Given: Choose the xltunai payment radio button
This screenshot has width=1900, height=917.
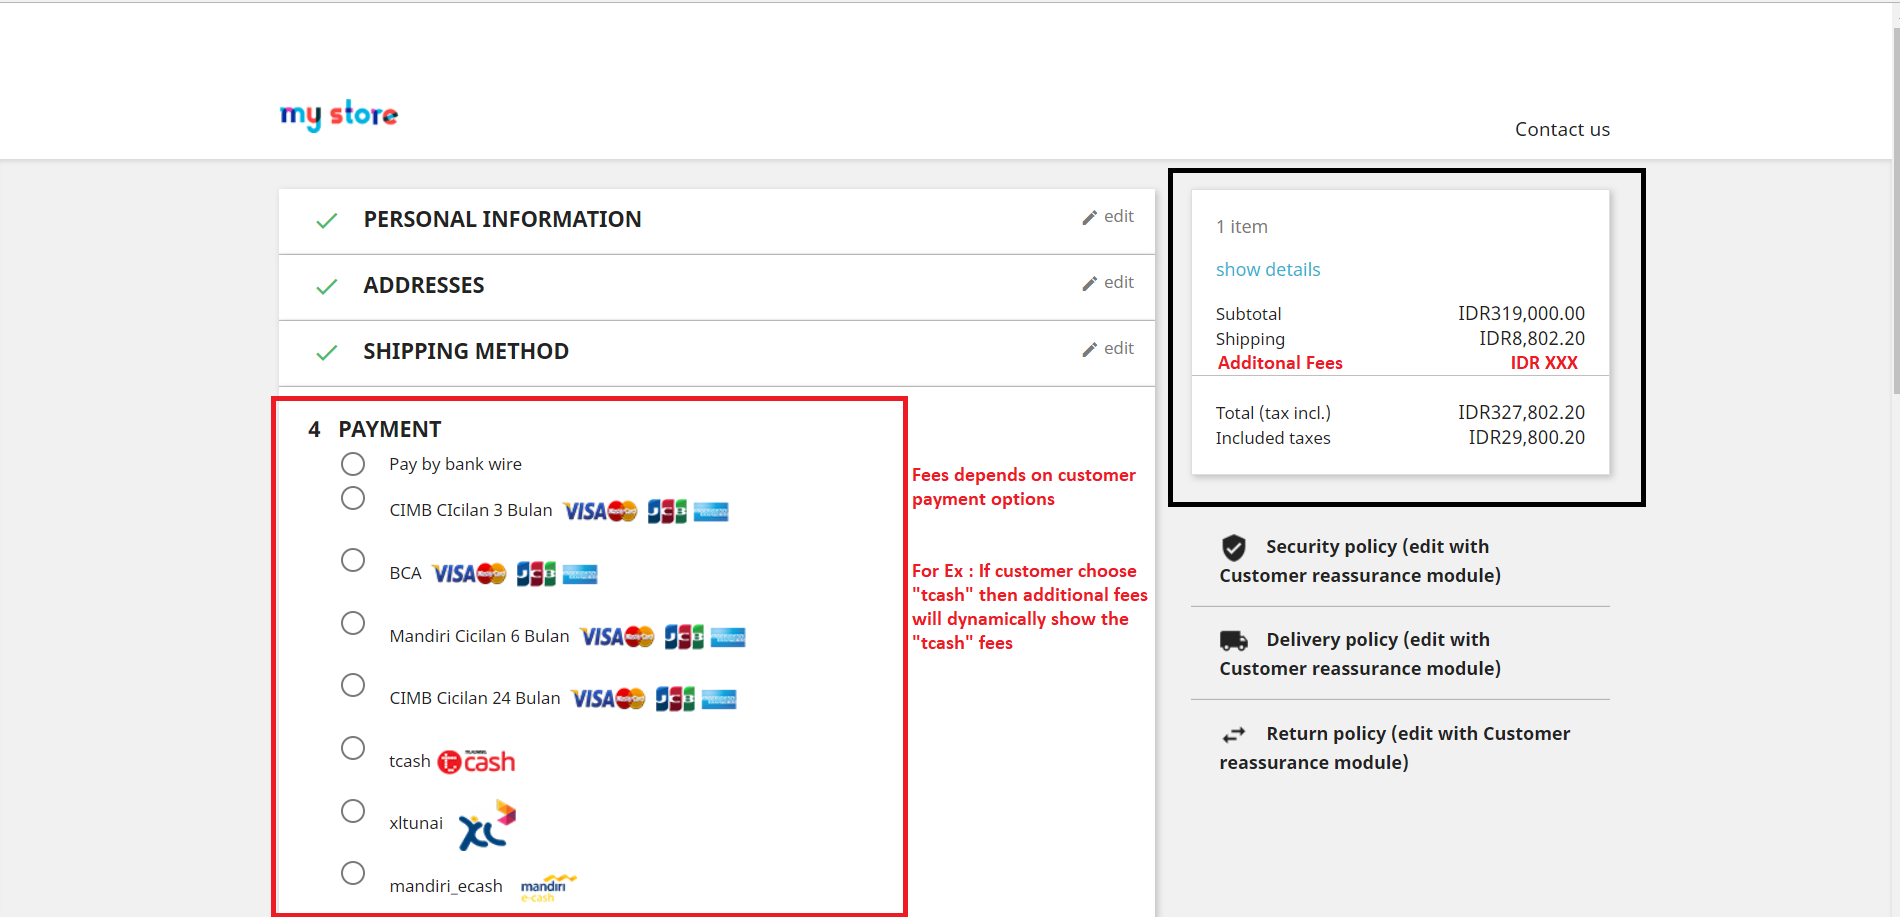Looking at the screenshot, I should (x=353, y=811).
